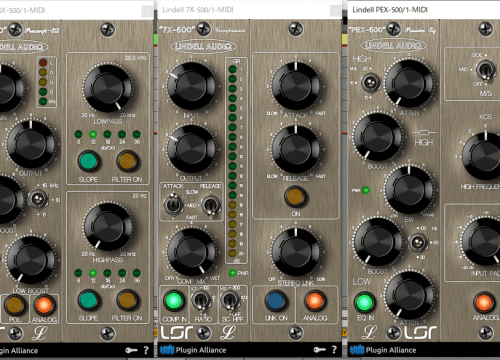Image resolution: width=500 pixels, height=360 pixels.
Task: Click the BW bandwidth knob on PEX-500
Action: click(409, 190)
